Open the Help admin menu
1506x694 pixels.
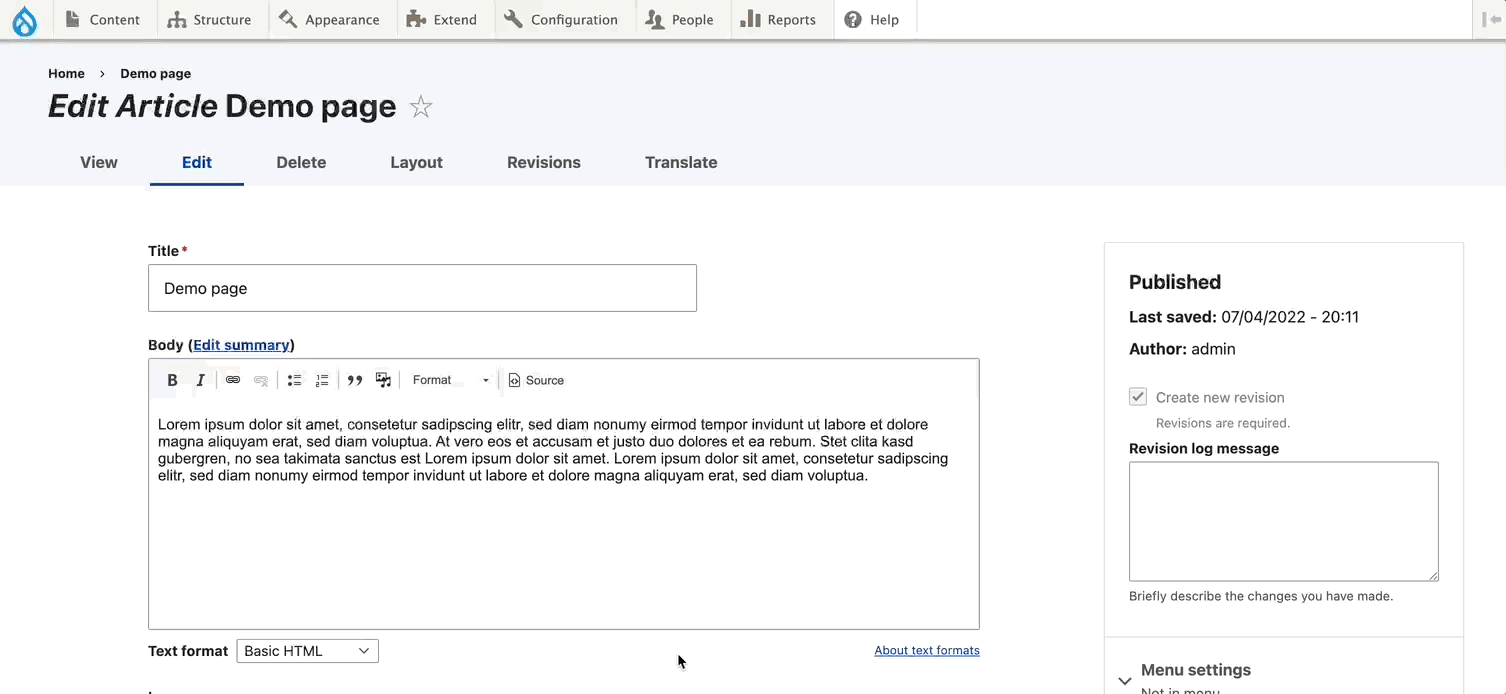(x=873, y=20)
